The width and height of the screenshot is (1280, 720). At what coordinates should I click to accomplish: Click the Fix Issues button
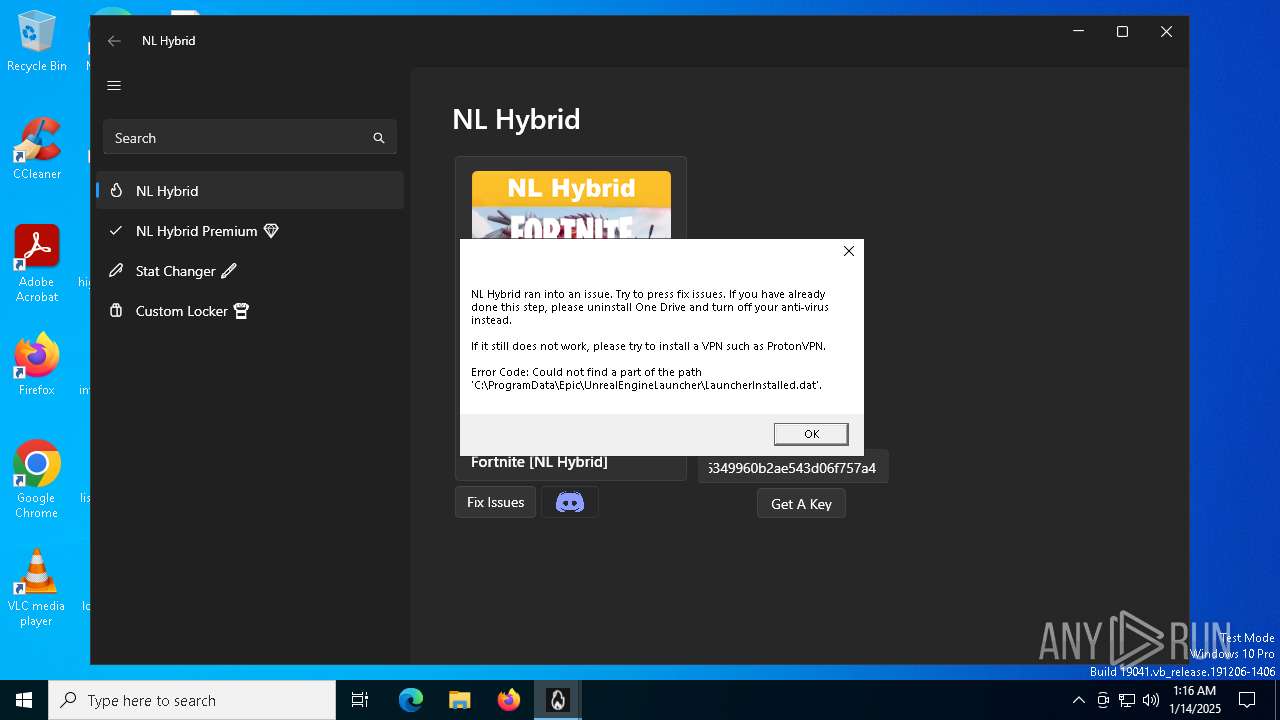(496, 502)
